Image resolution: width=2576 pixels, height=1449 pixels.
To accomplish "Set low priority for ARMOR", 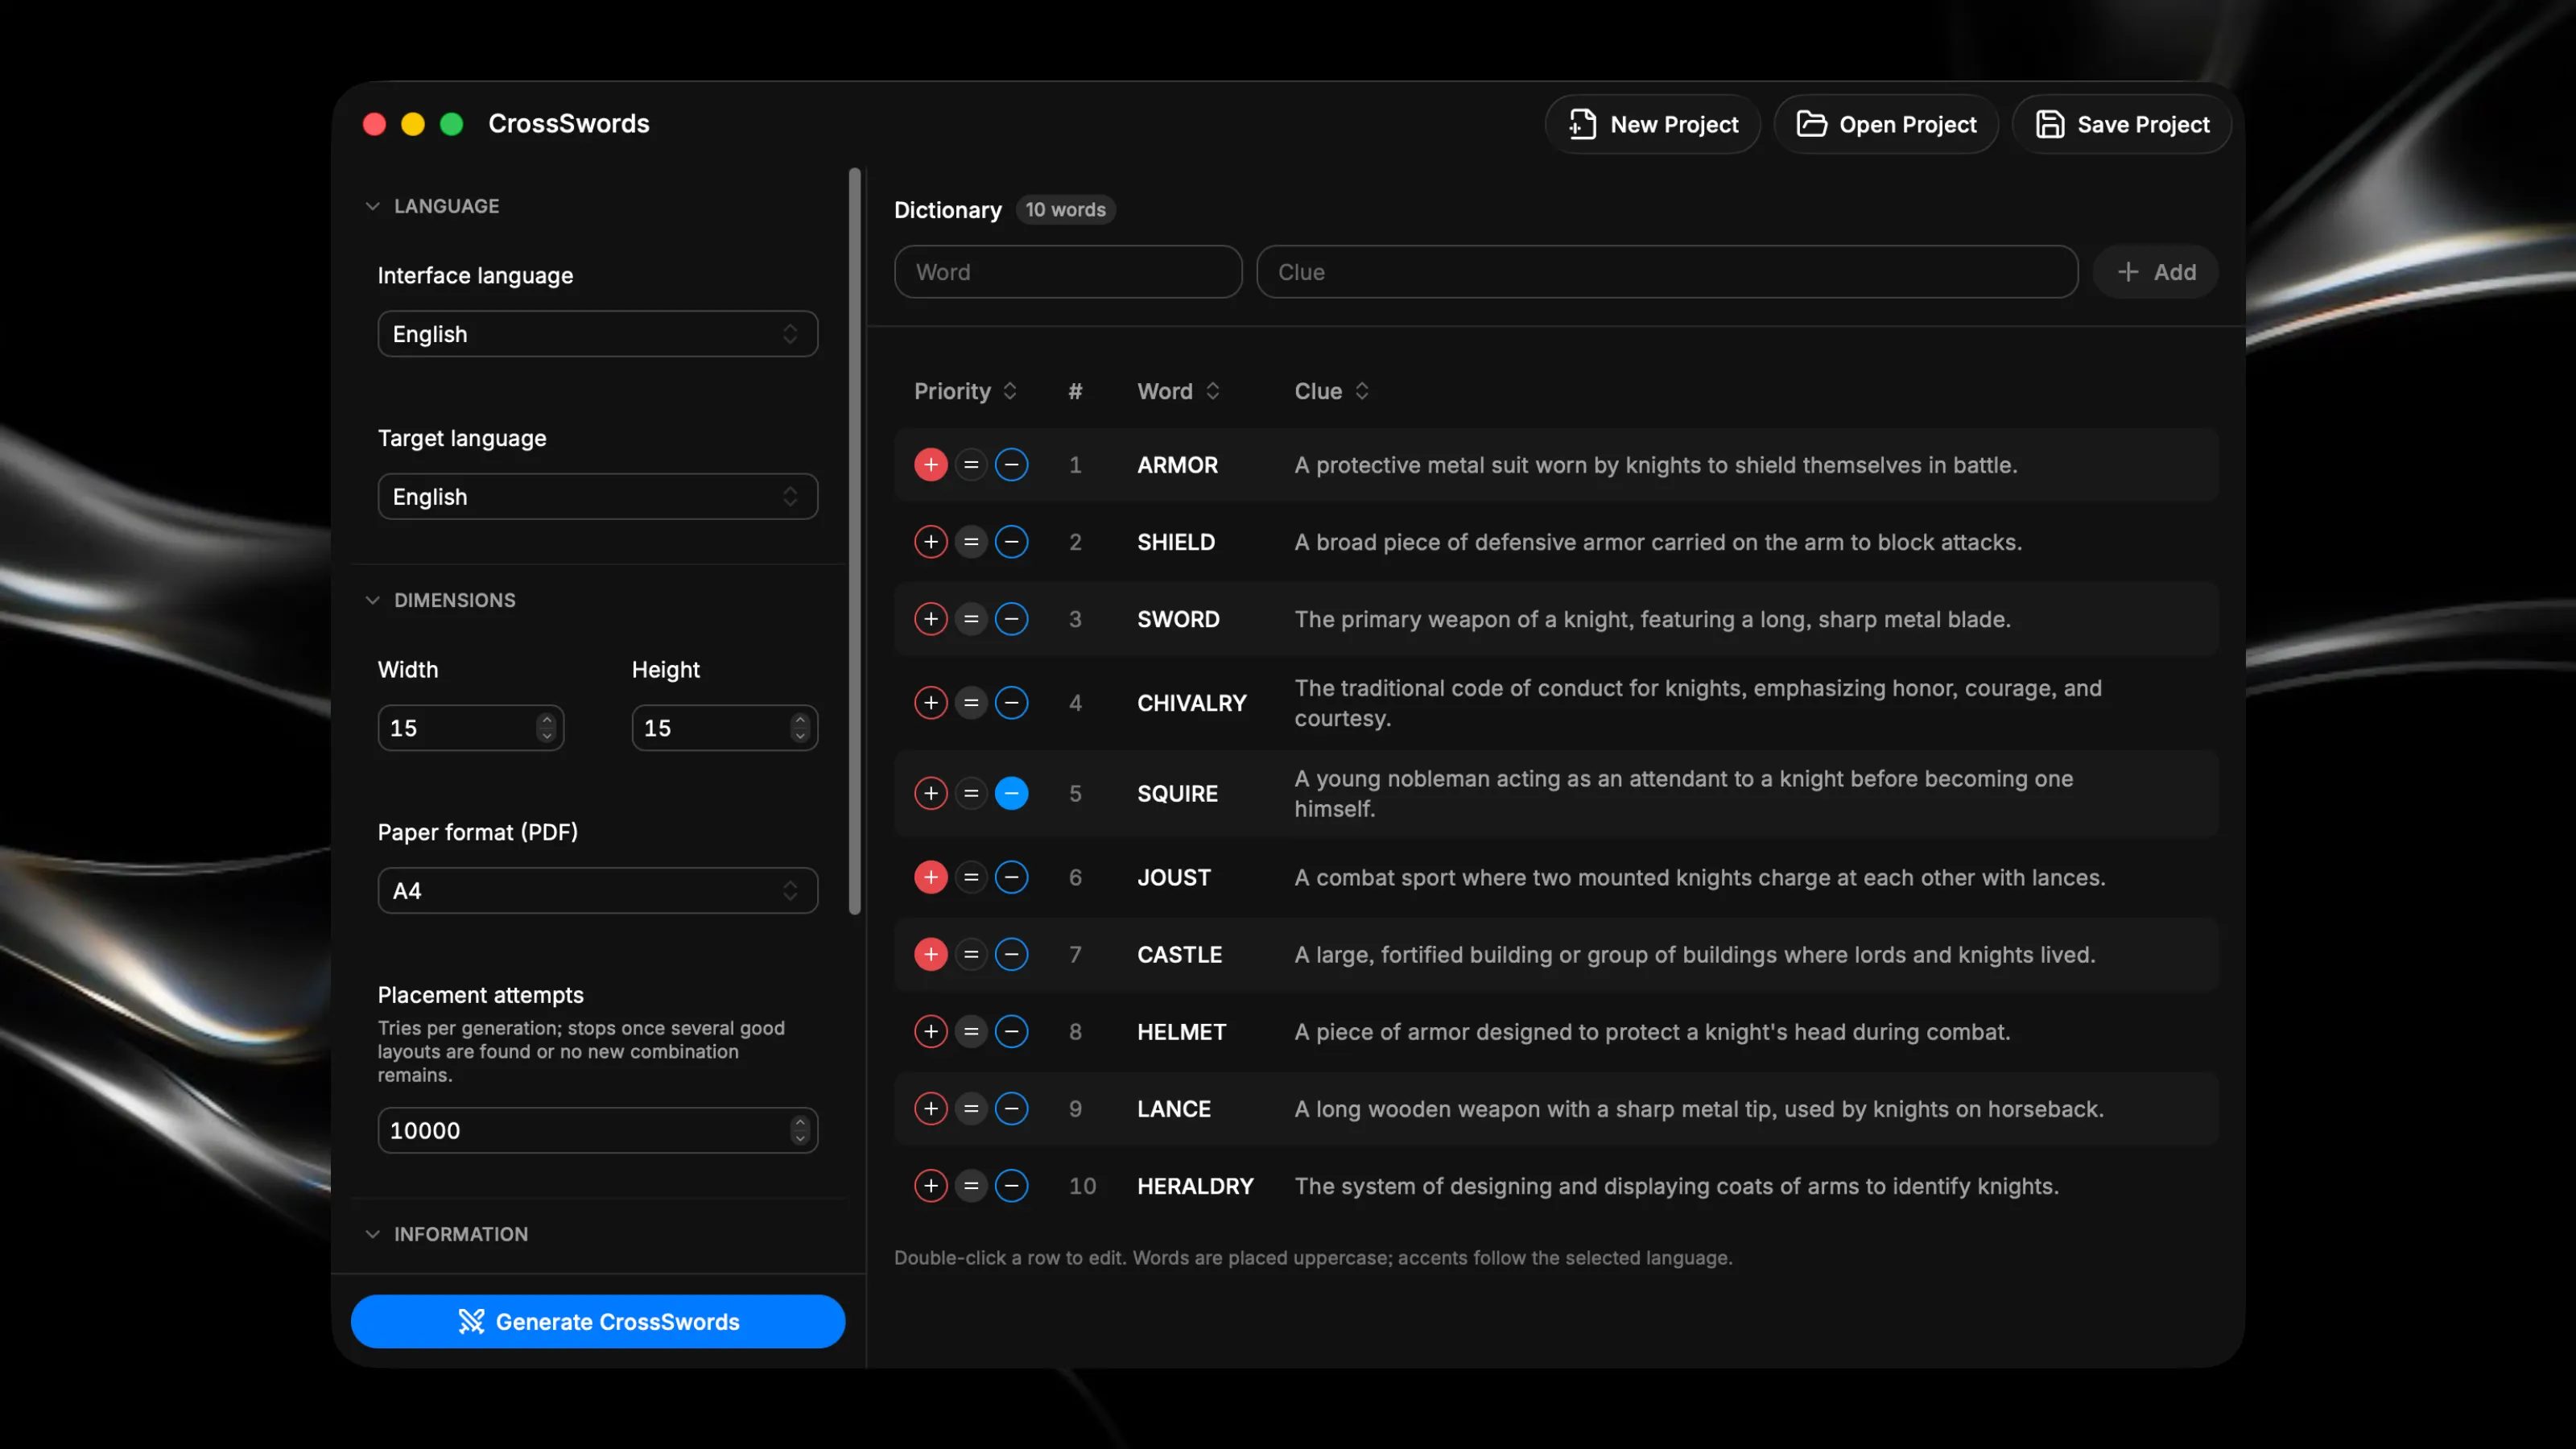I will (x=1011, y=465).
